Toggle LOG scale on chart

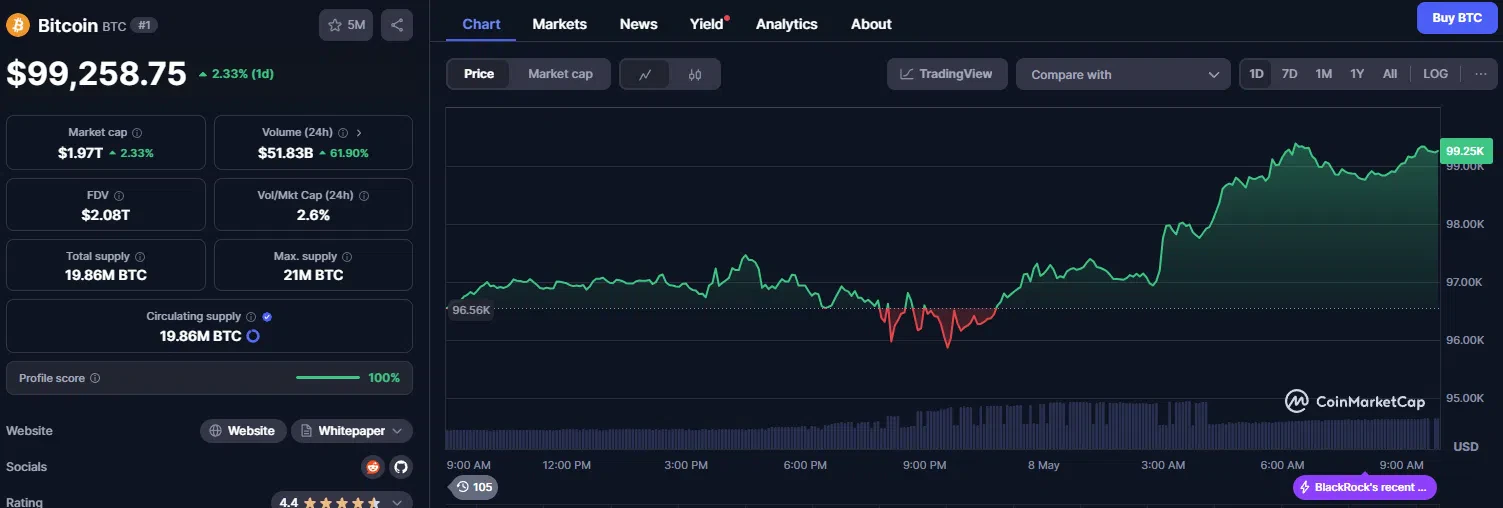[x=1435, y=74]
